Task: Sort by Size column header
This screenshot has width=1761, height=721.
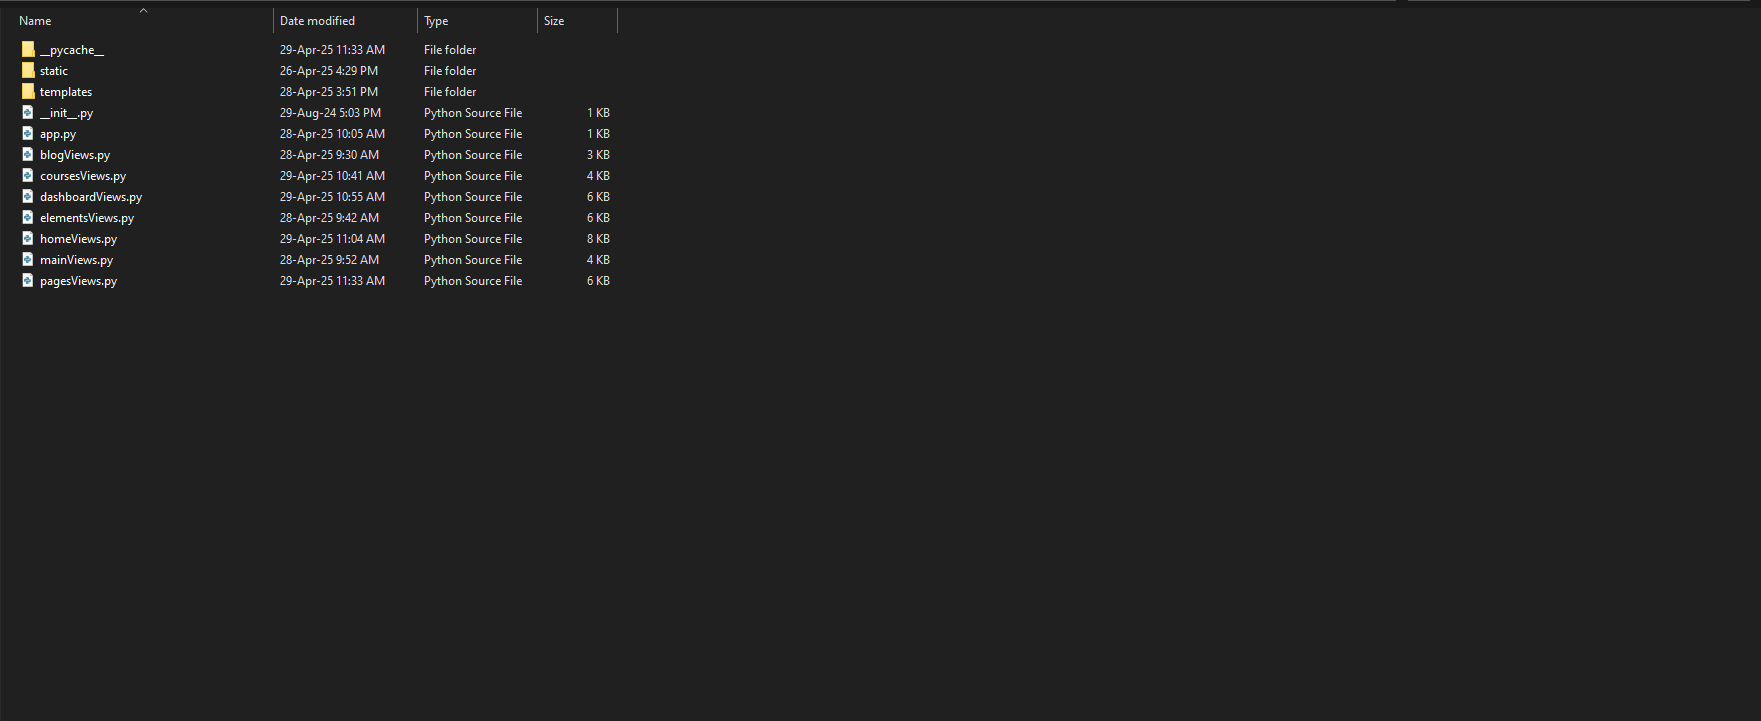Action: [x=554, y=21]
